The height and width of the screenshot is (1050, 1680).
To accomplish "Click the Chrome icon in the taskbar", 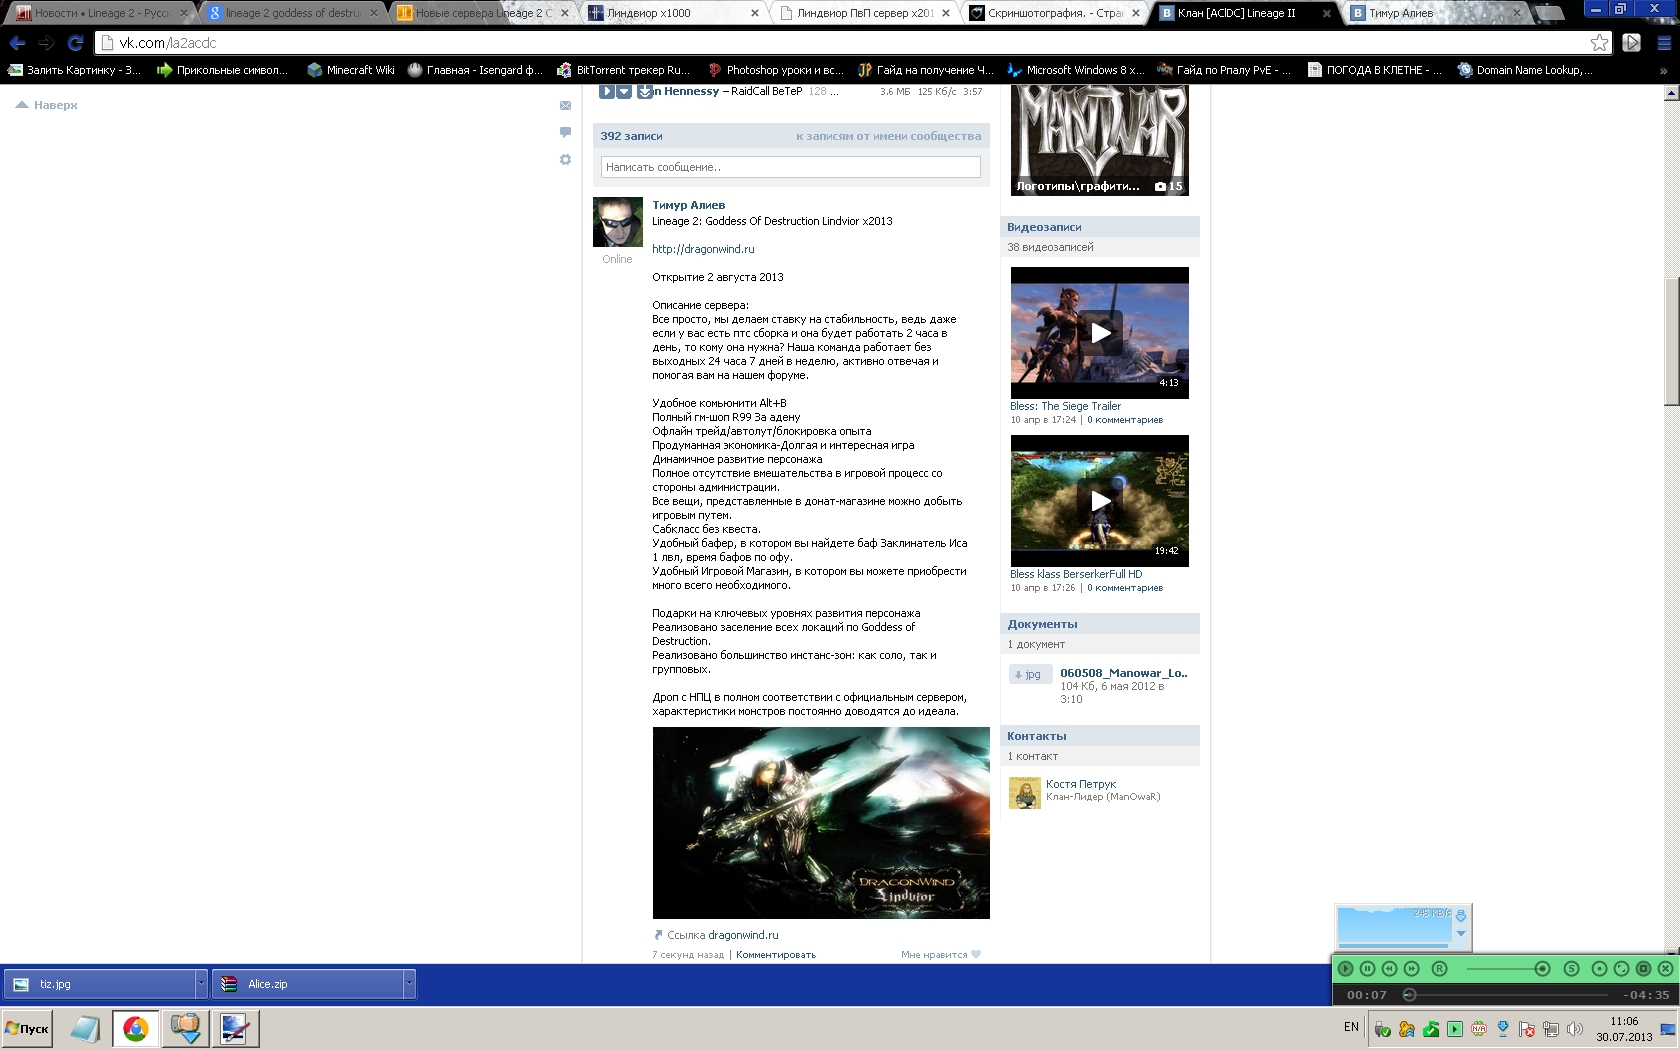I will 135,1028.
